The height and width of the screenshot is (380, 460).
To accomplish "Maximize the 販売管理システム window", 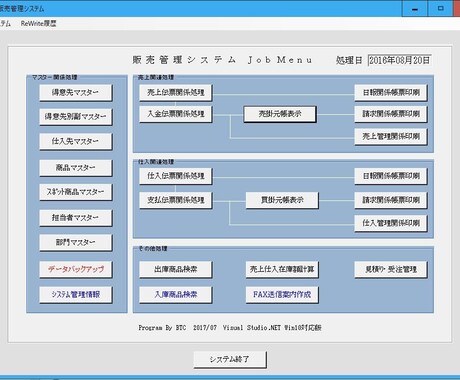I will [x=440, y=9].
